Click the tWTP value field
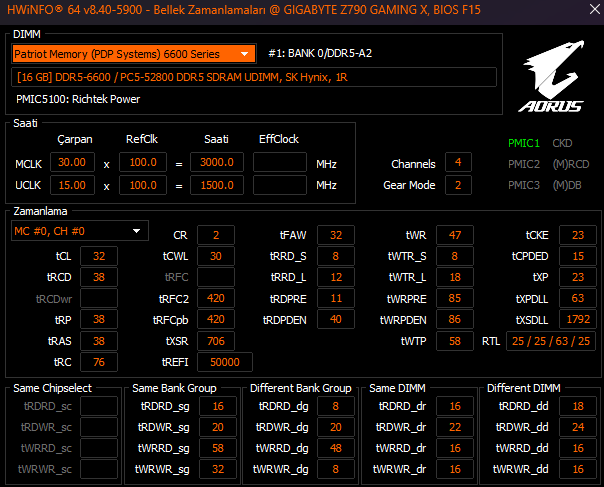The height and width of the screenshot is (487, 604). coord(455,341)
